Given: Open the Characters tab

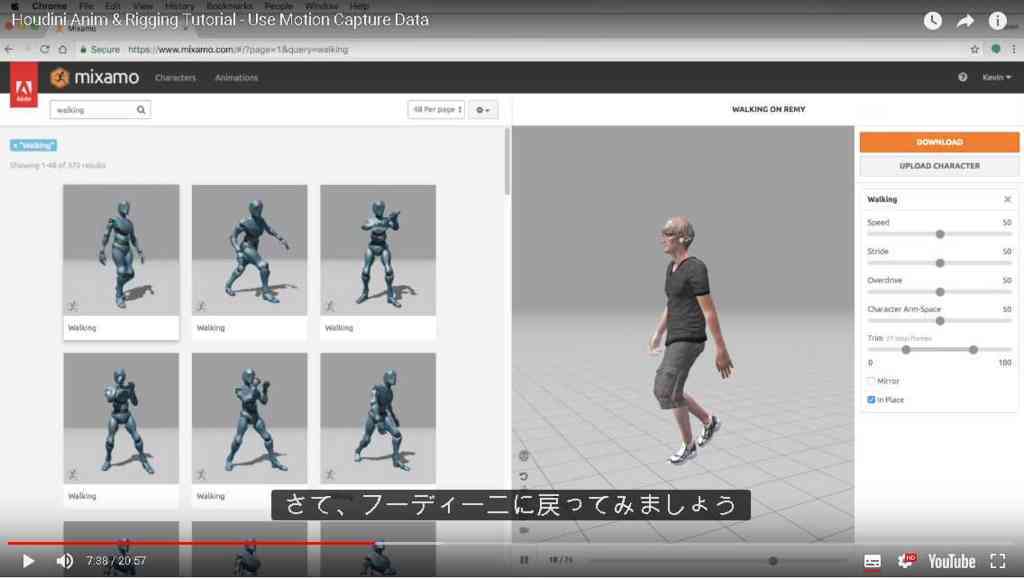Looking at the screenshot, I should (x=175, y=77).
